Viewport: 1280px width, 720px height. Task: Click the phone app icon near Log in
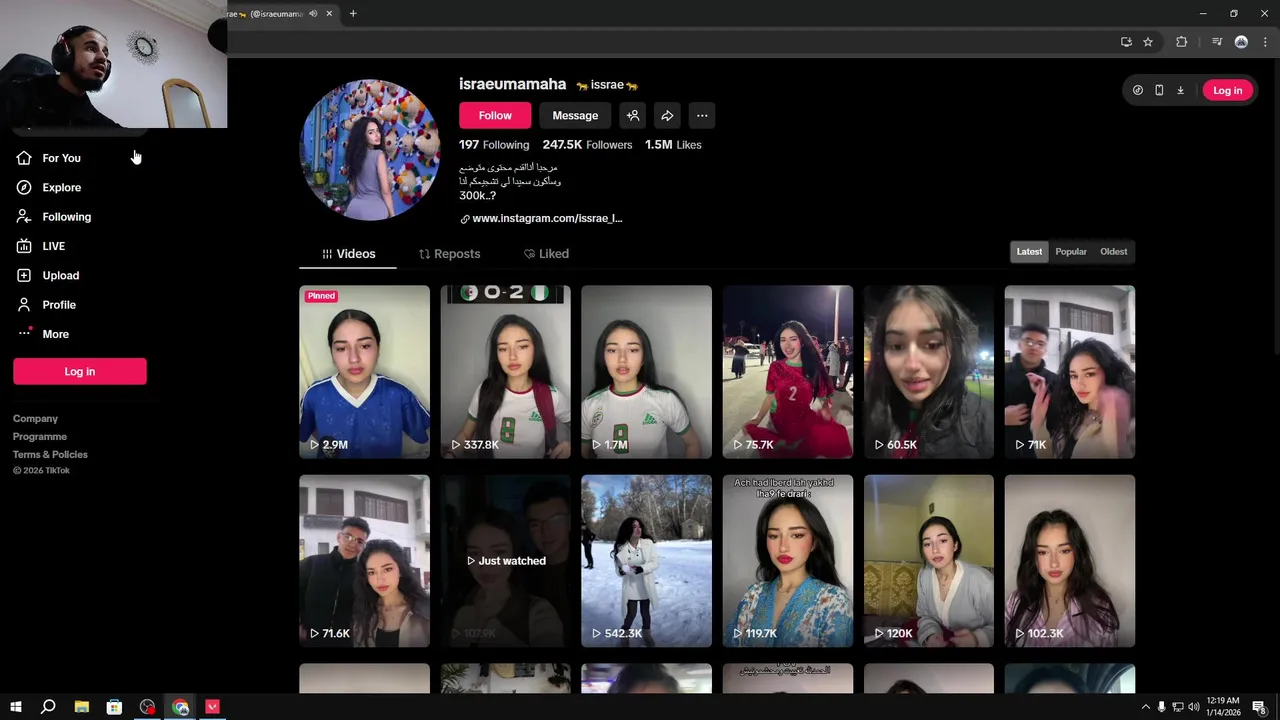(x=1159, y=90)
